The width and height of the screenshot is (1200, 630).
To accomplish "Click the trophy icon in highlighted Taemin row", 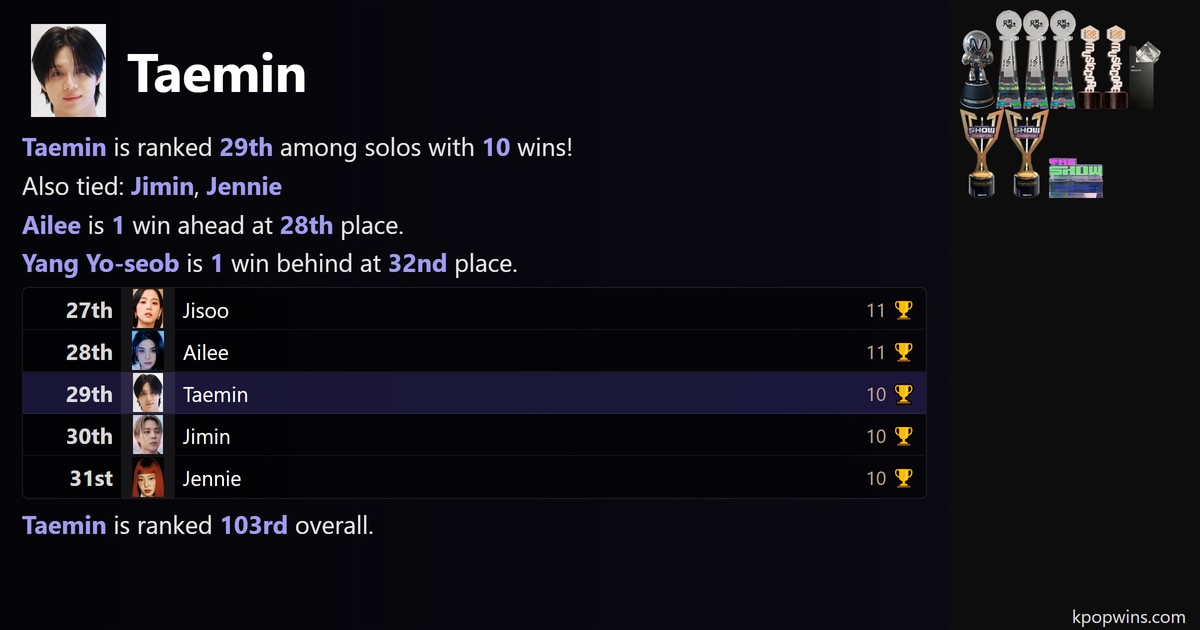I will click(x=903, y=395).
